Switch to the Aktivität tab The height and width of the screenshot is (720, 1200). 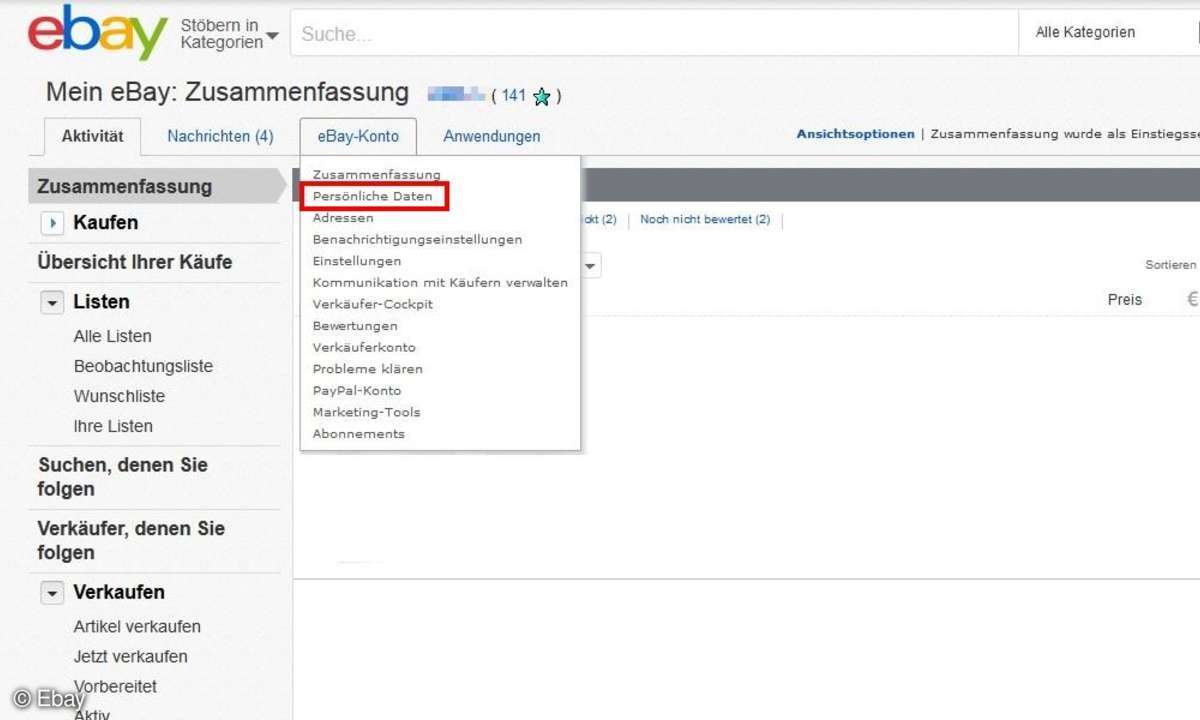(93, 136)
